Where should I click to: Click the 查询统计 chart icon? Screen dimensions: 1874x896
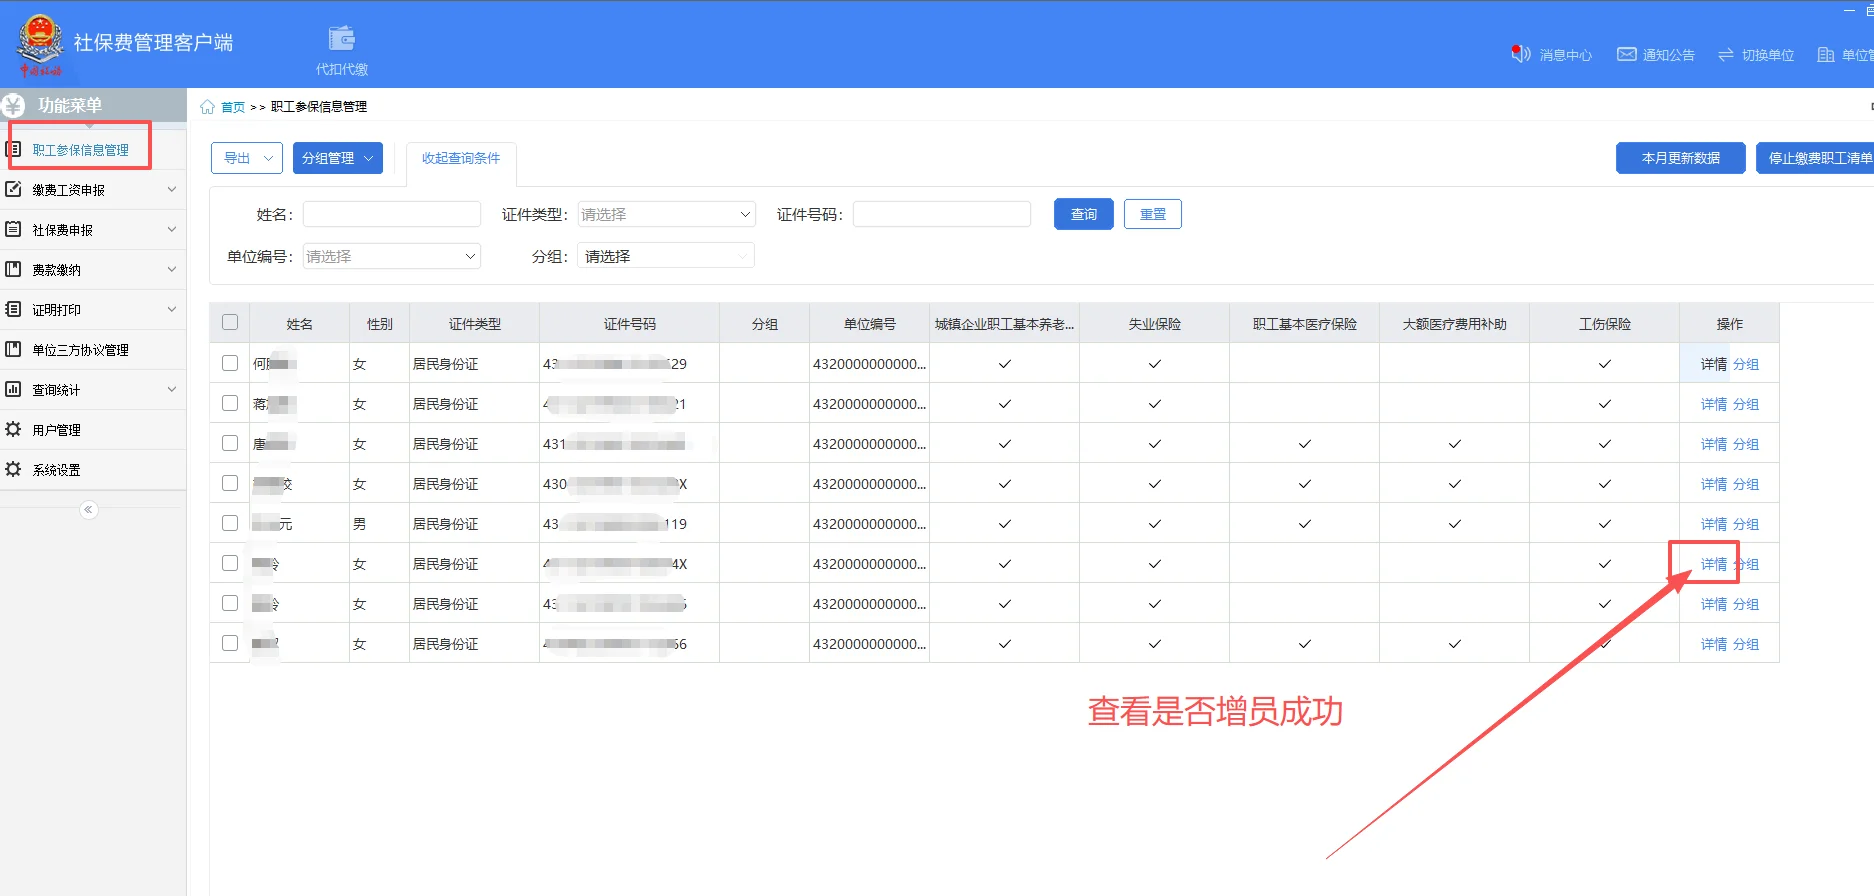[x=13, y=389]
